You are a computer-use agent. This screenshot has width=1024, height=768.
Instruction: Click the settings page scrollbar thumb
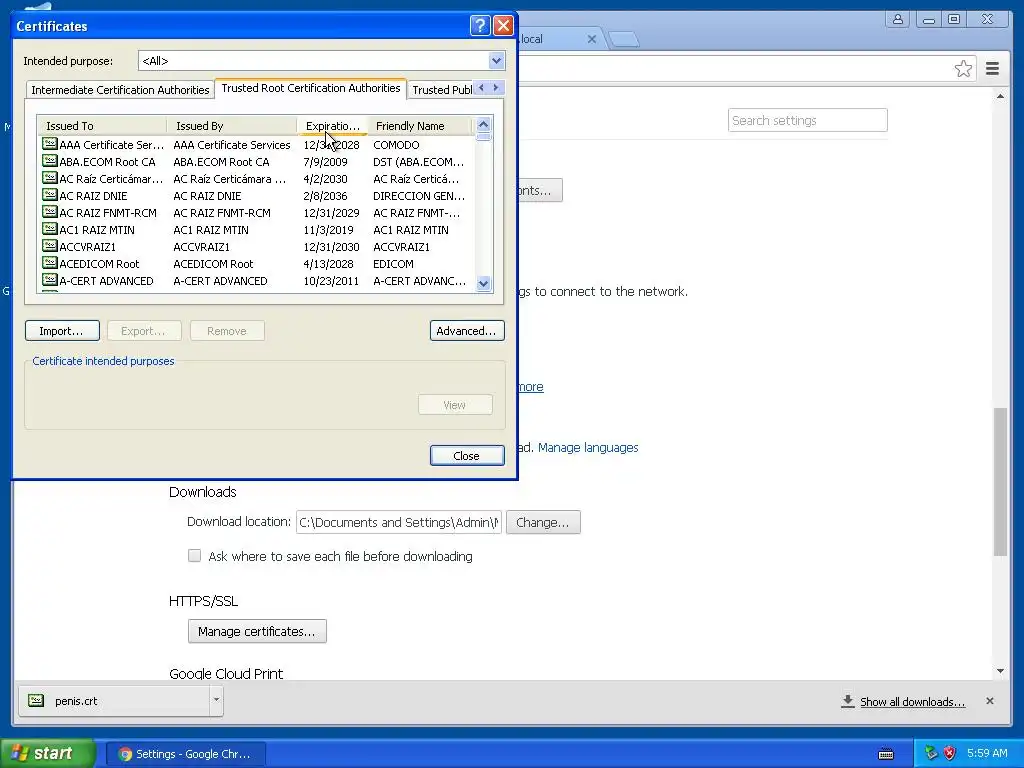[1000, 481]
